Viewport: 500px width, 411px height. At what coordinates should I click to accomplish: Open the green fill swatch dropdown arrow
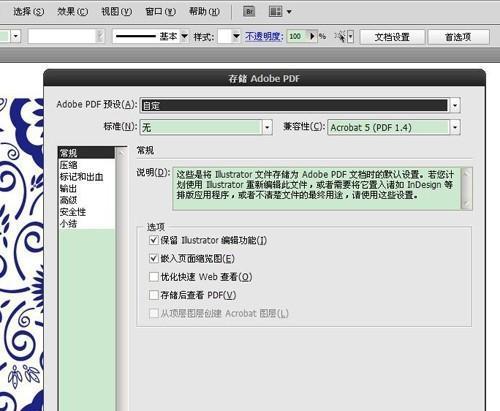[x=16, y=36]
